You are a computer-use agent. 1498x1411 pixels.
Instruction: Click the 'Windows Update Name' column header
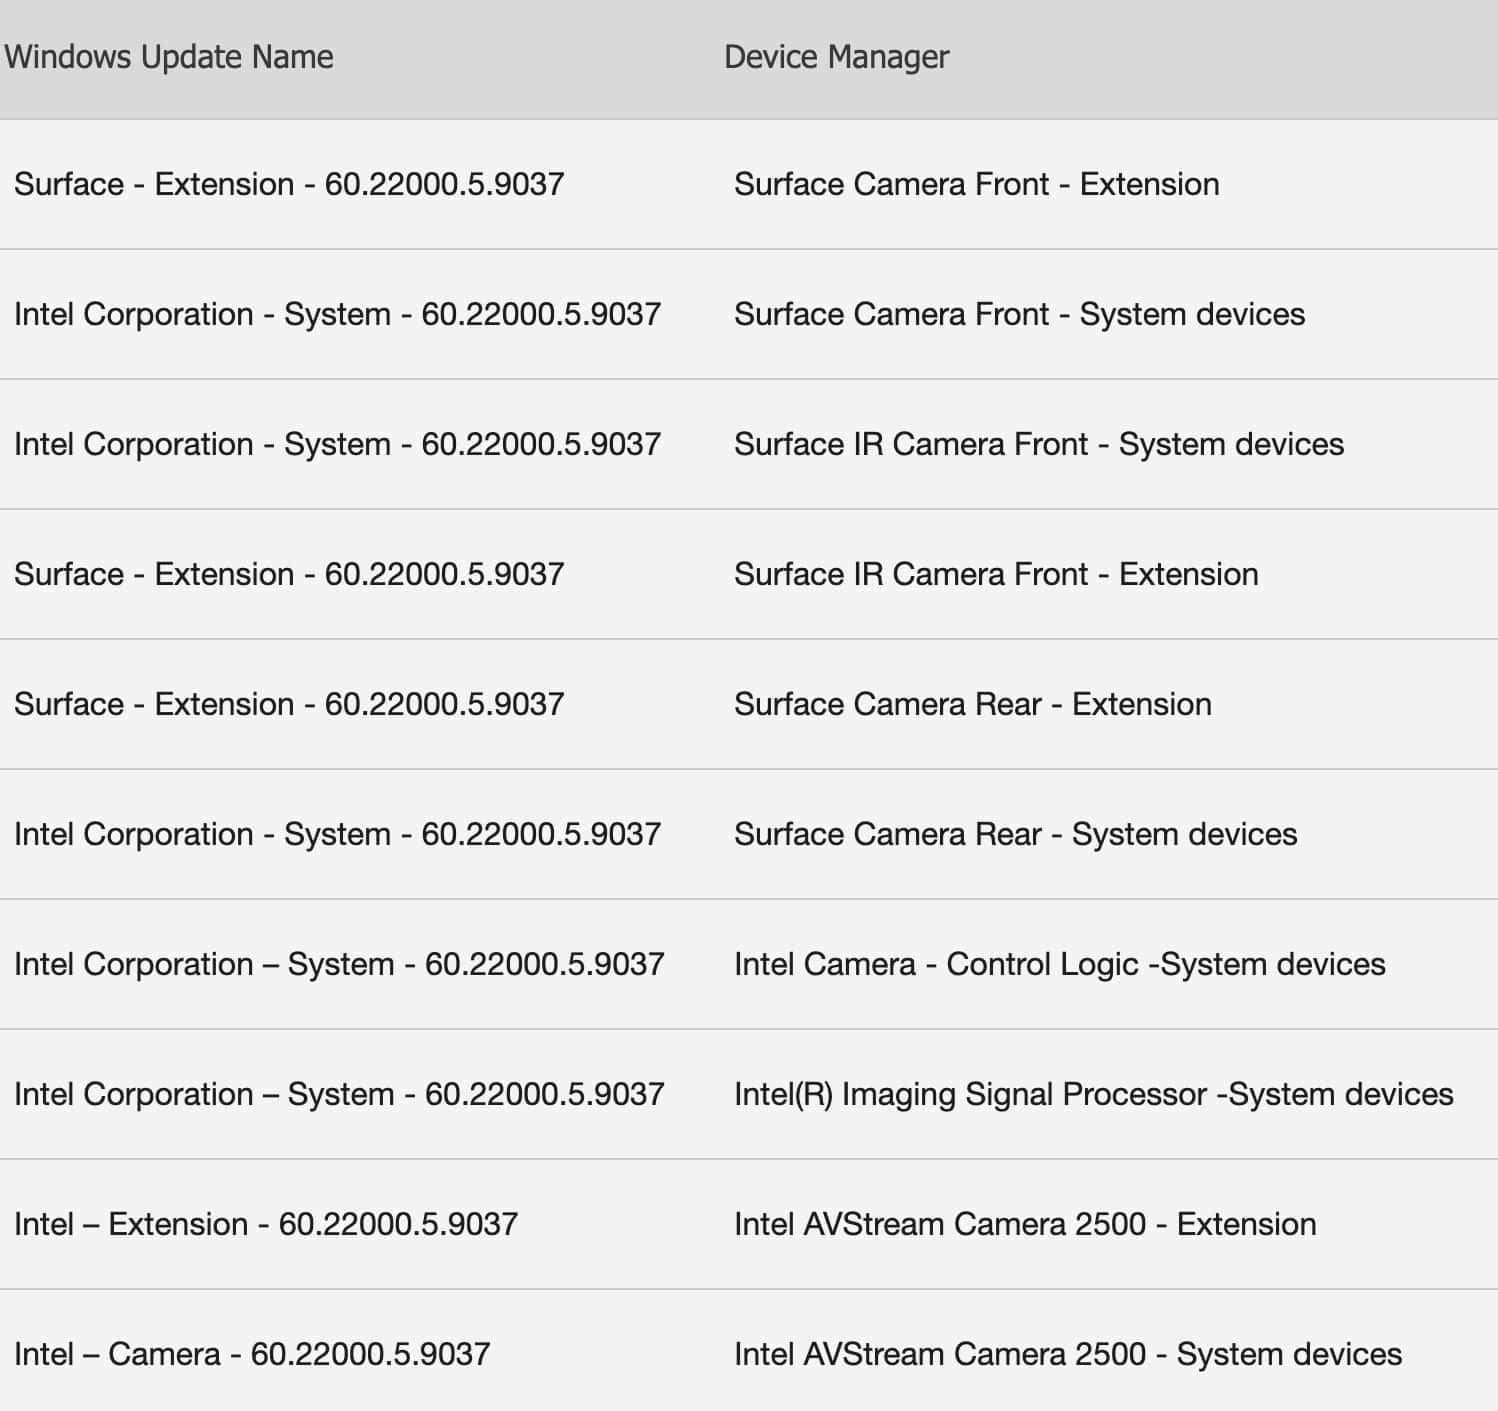click(169, 57)
